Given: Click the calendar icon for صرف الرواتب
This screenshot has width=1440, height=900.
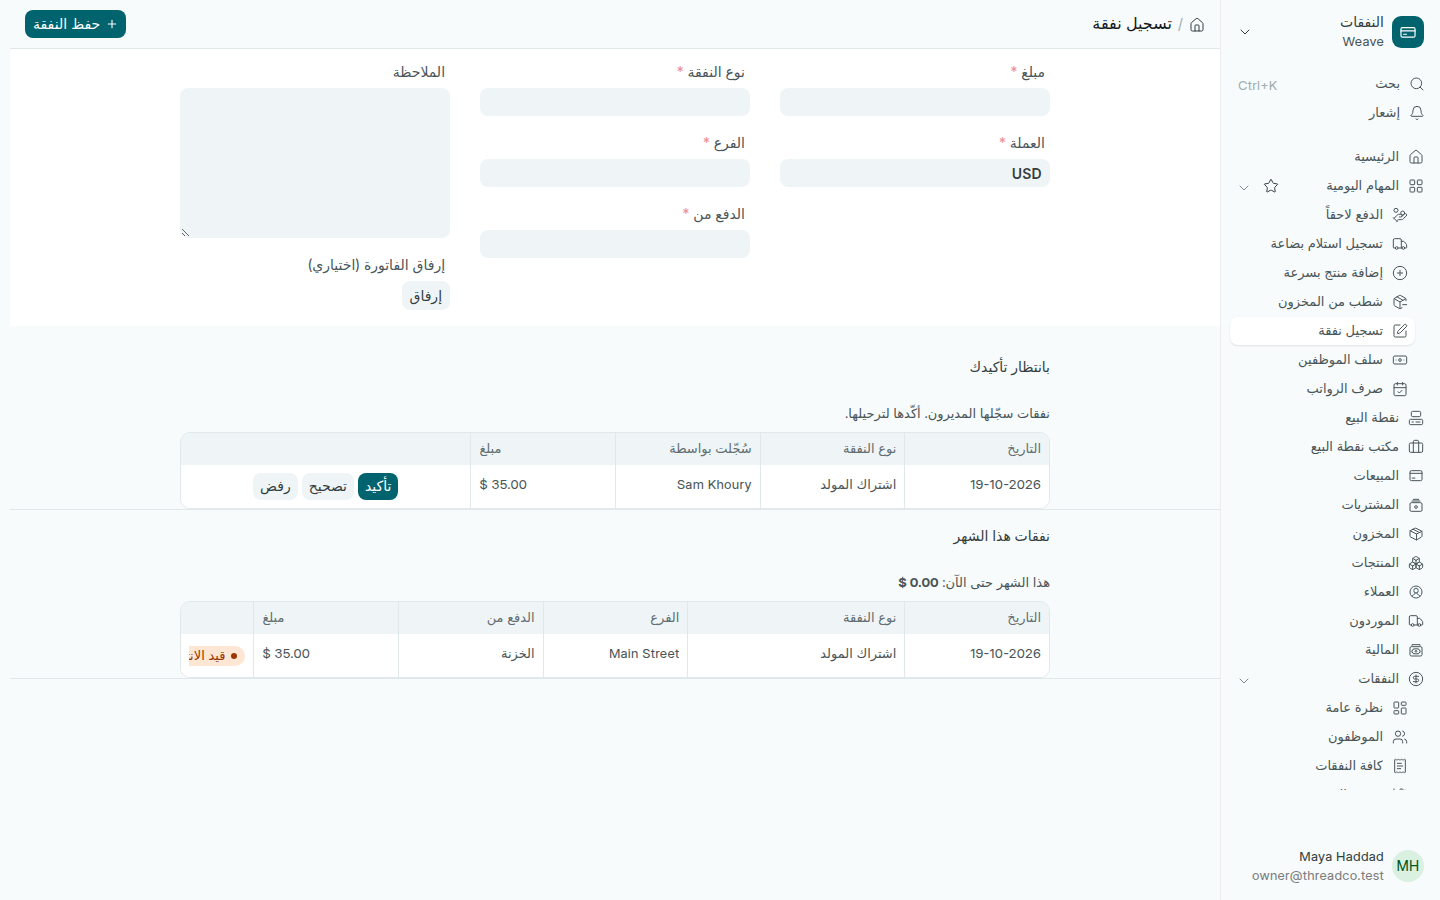Looking at the screenshot, I should point(1400,389).
